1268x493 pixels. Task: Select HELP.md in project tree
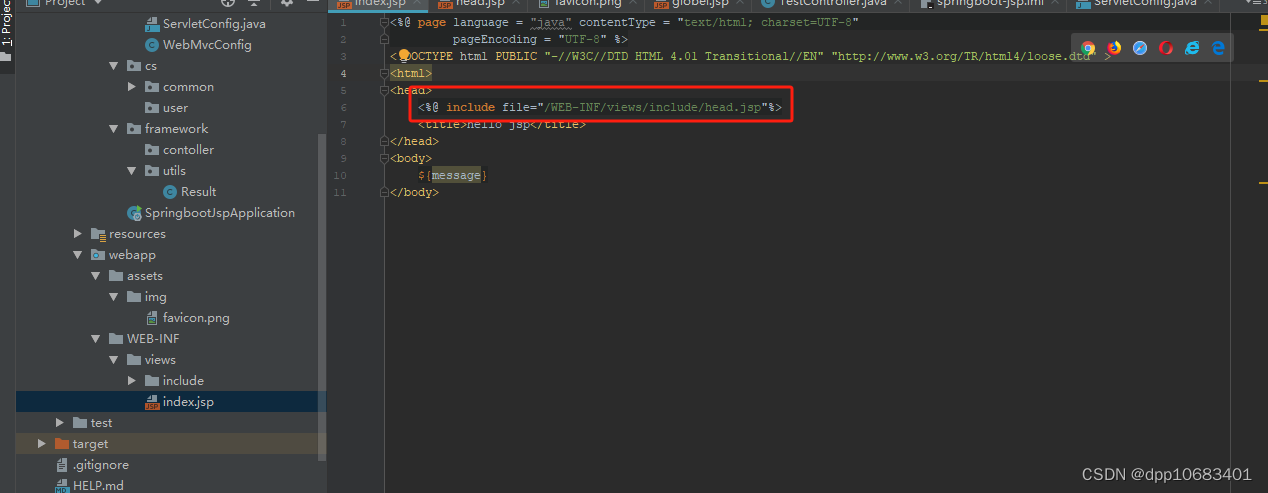(98, 486)
